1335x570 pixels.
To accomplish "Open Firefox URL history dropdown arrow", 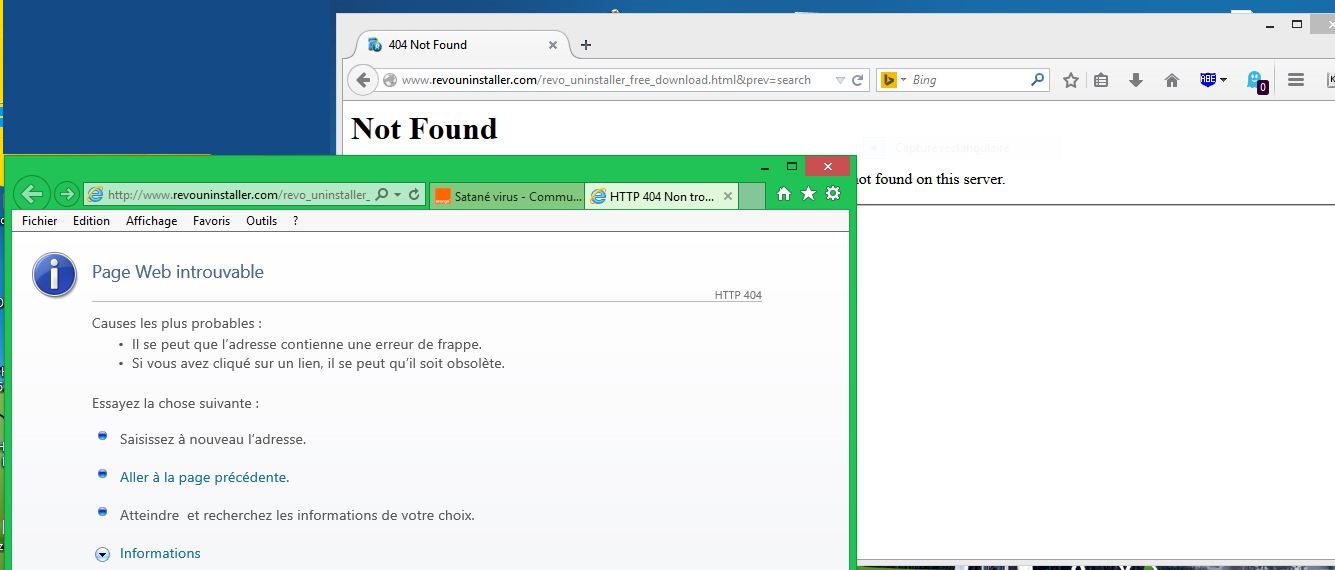I will (x=840, y=80).
